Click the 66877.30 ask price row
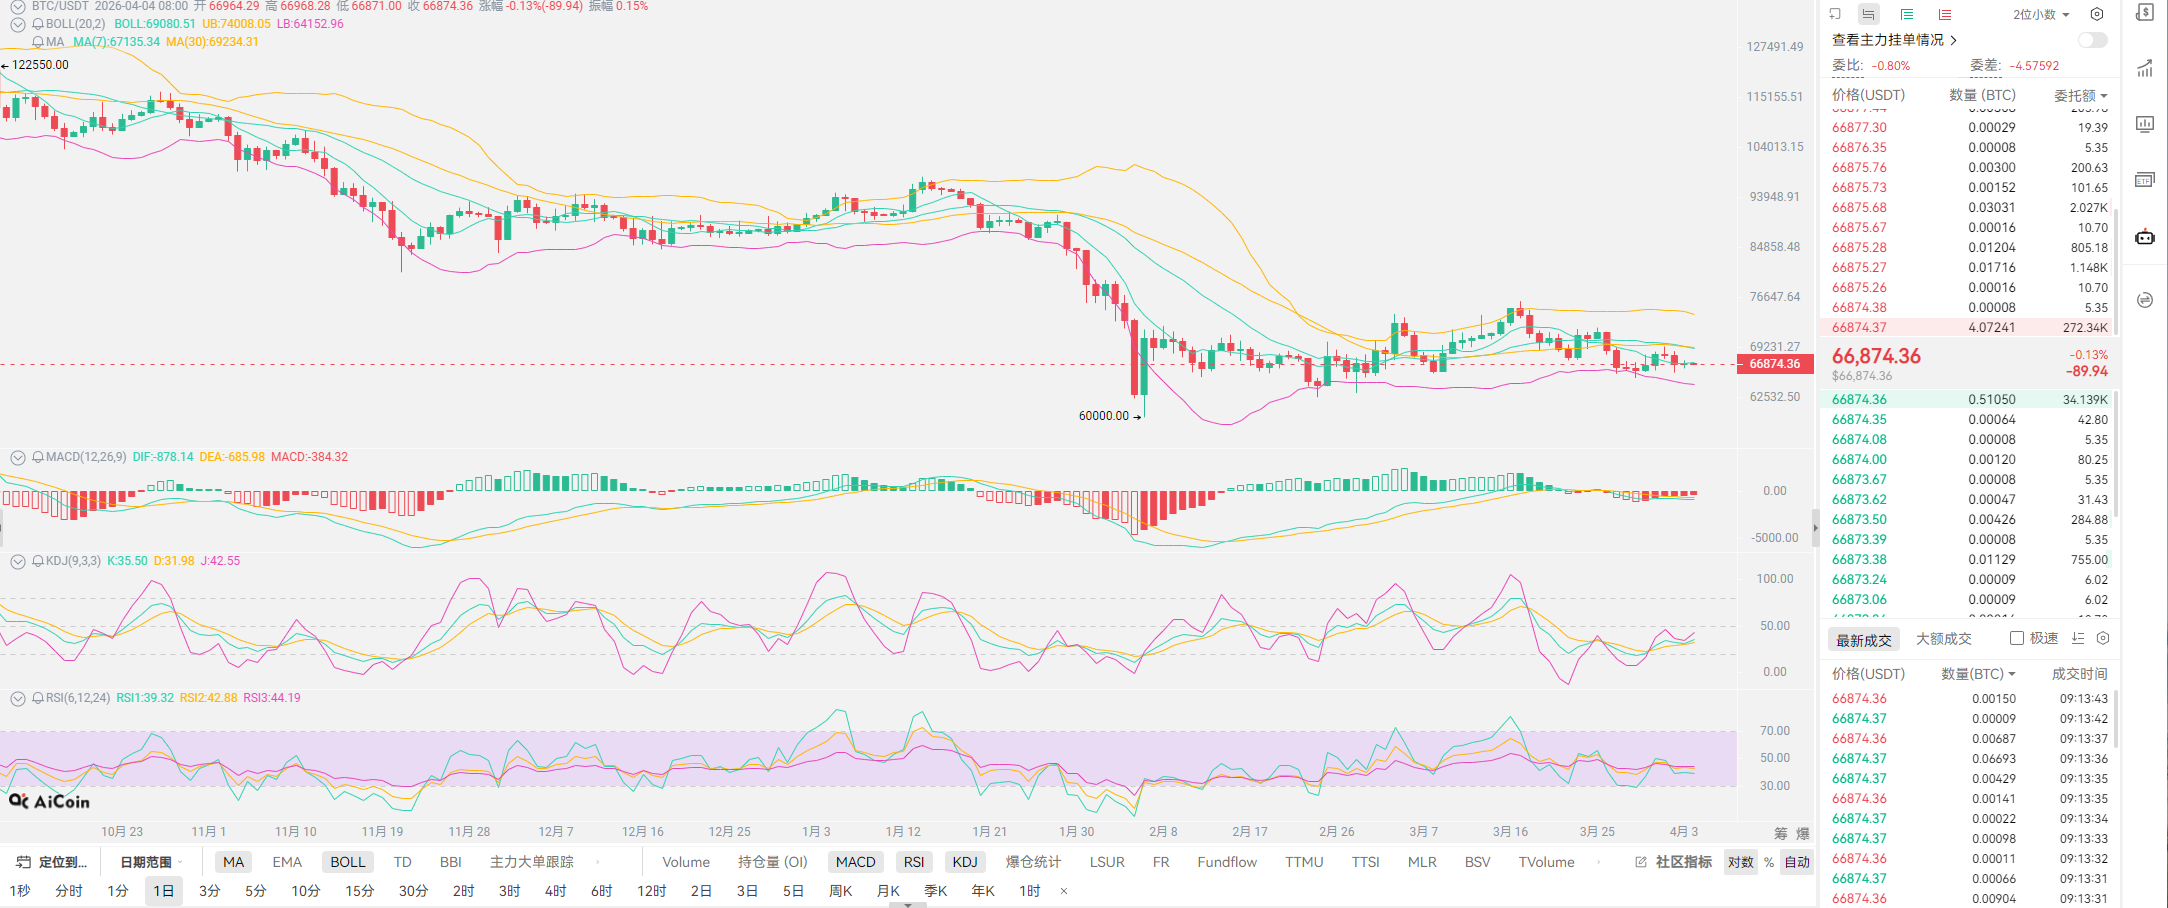The height and width of the screenshot is (908, 2168). click(1859, 127)
